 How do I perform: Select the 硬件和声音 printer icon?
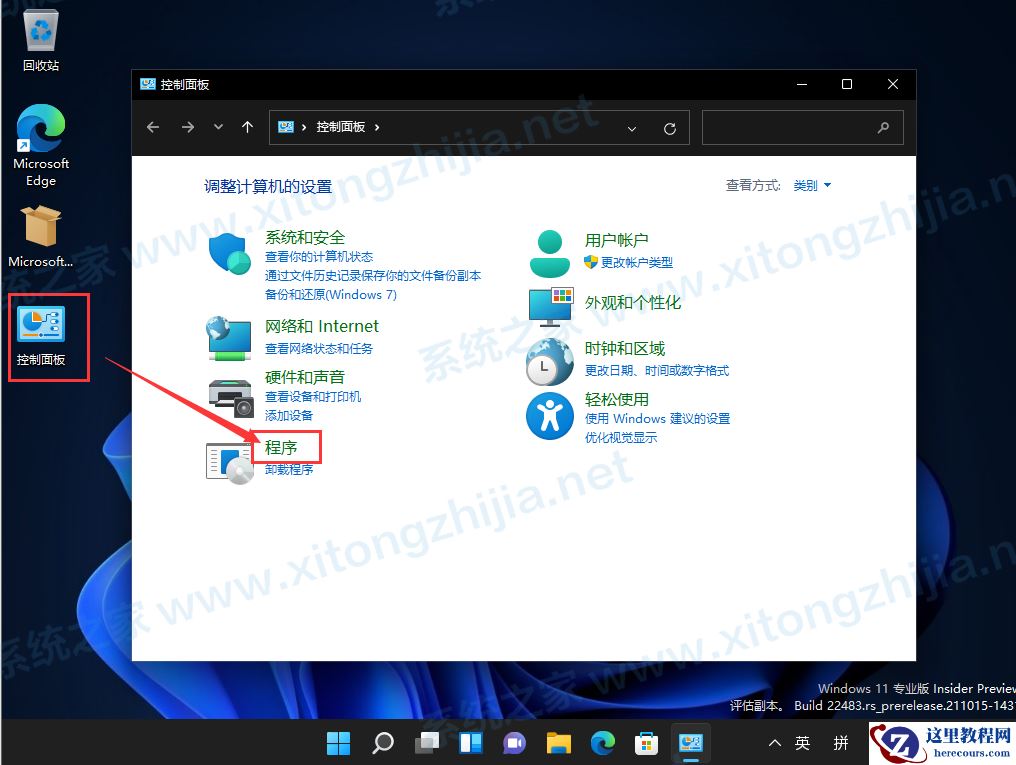pos(230,398)
